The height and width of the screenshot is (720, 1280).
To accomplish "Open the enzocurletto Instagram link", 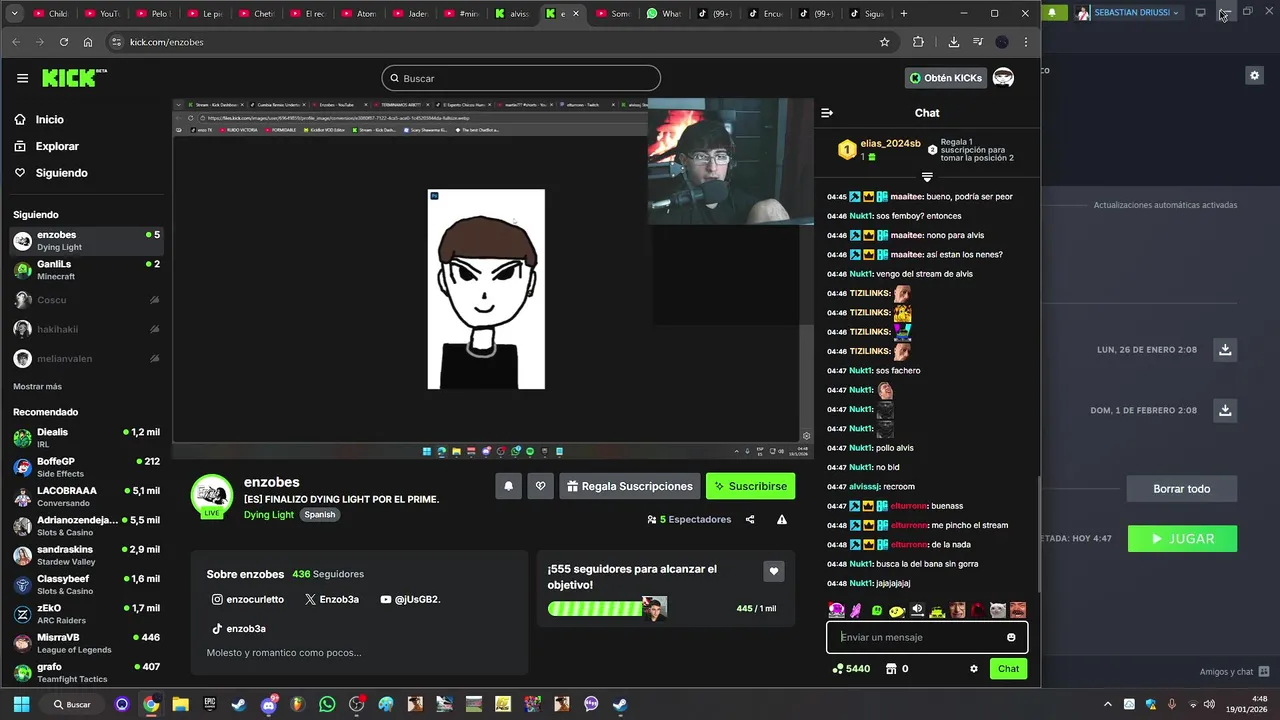I will (x=248, y=599).
